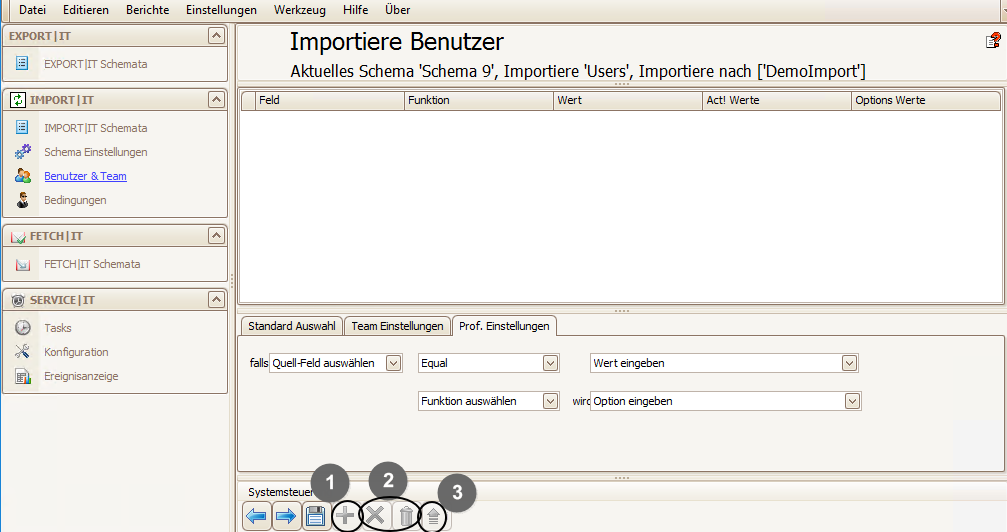This screenshot has width=1007, height=532.
Task: Sort by the Wert column header
Action: click(x=627, y=100)
